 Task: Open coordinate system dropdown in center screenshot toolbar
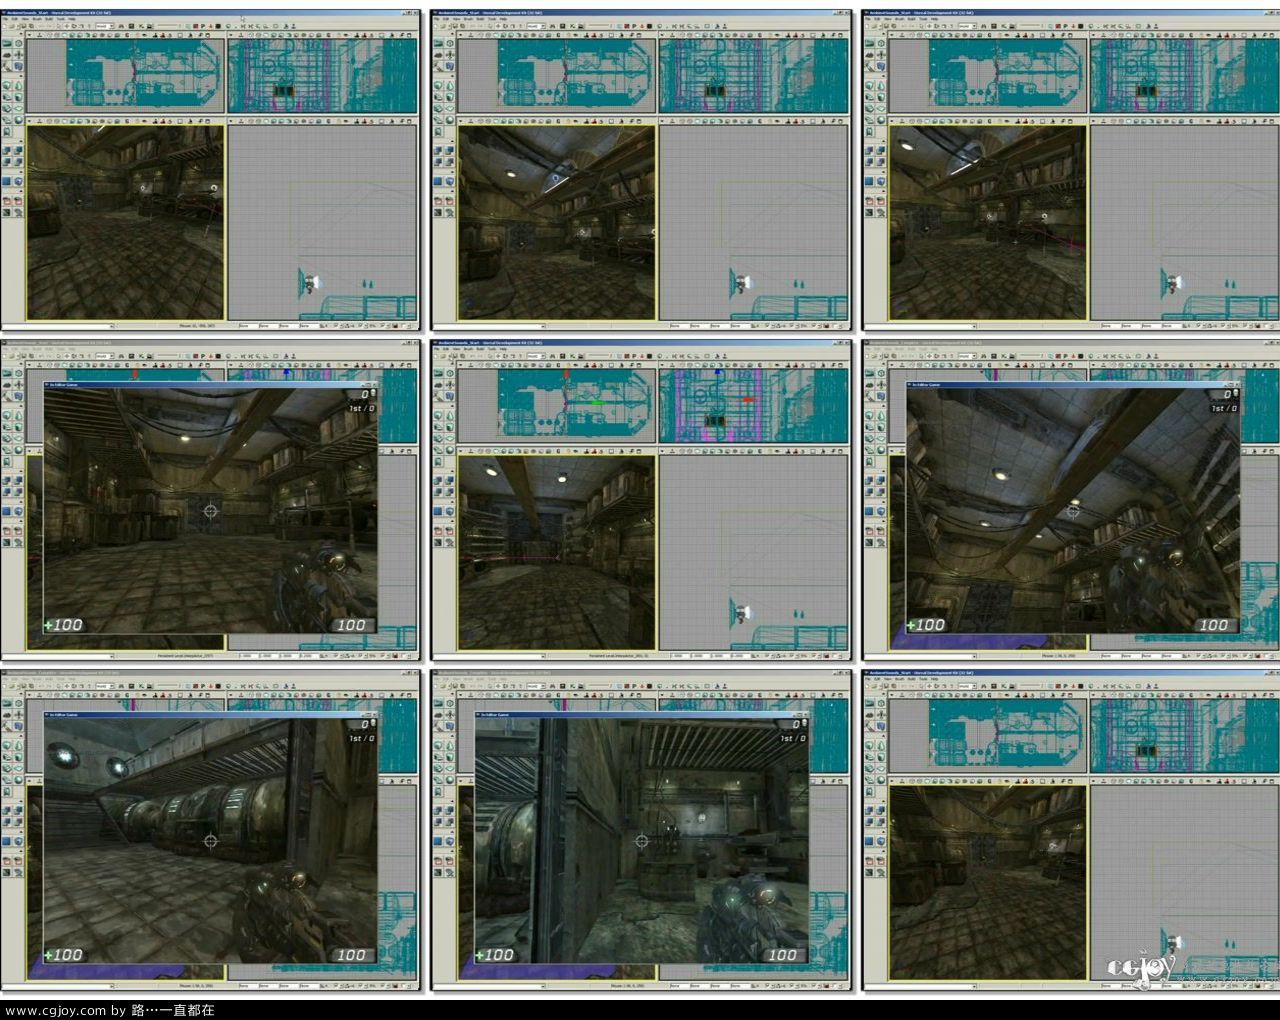point(537,356)
